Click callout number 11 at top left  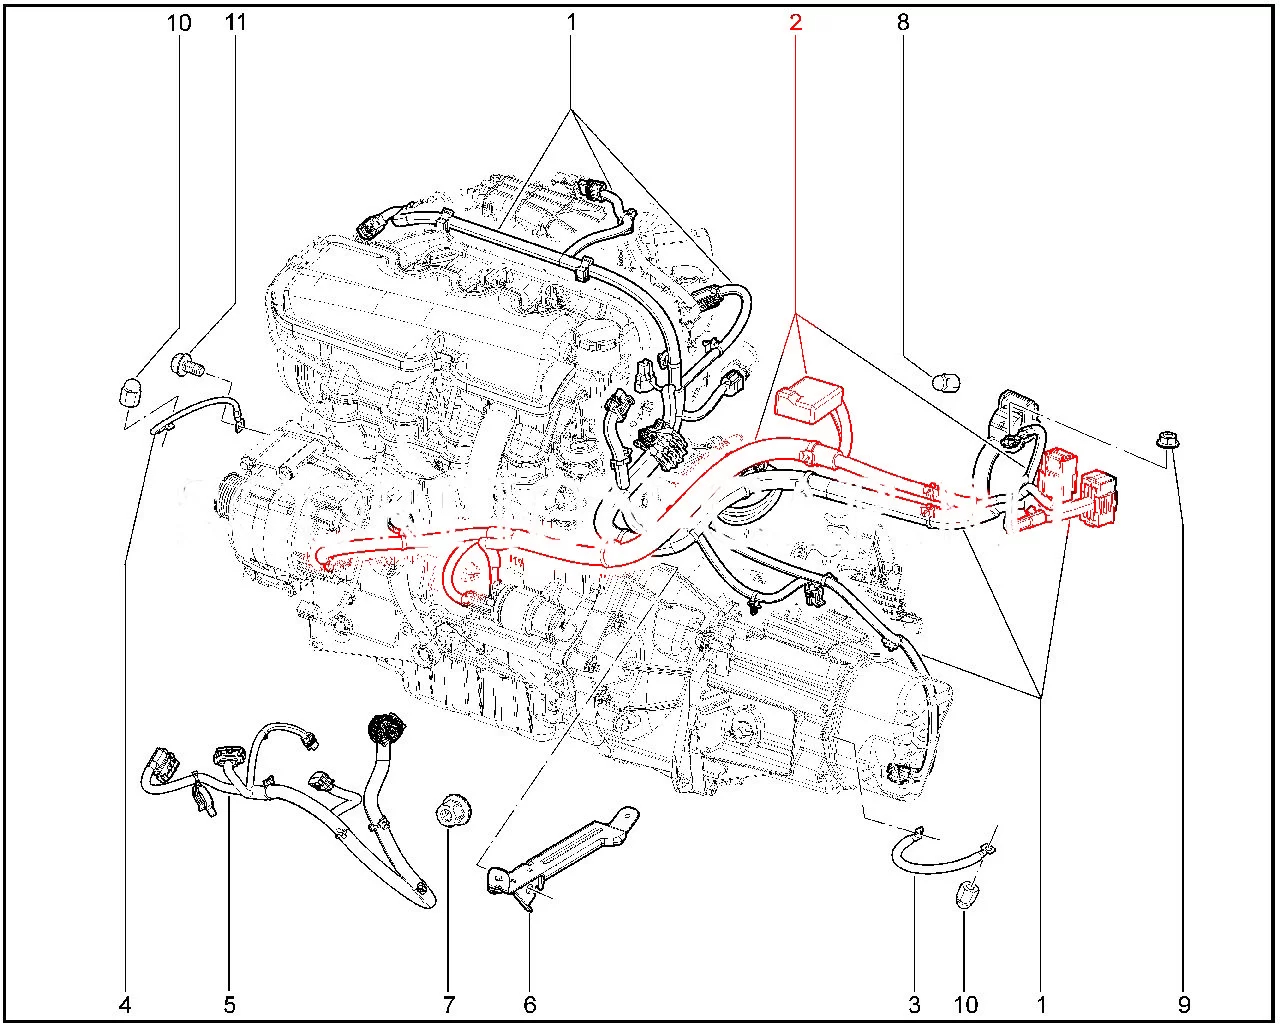tap(235, 22)
